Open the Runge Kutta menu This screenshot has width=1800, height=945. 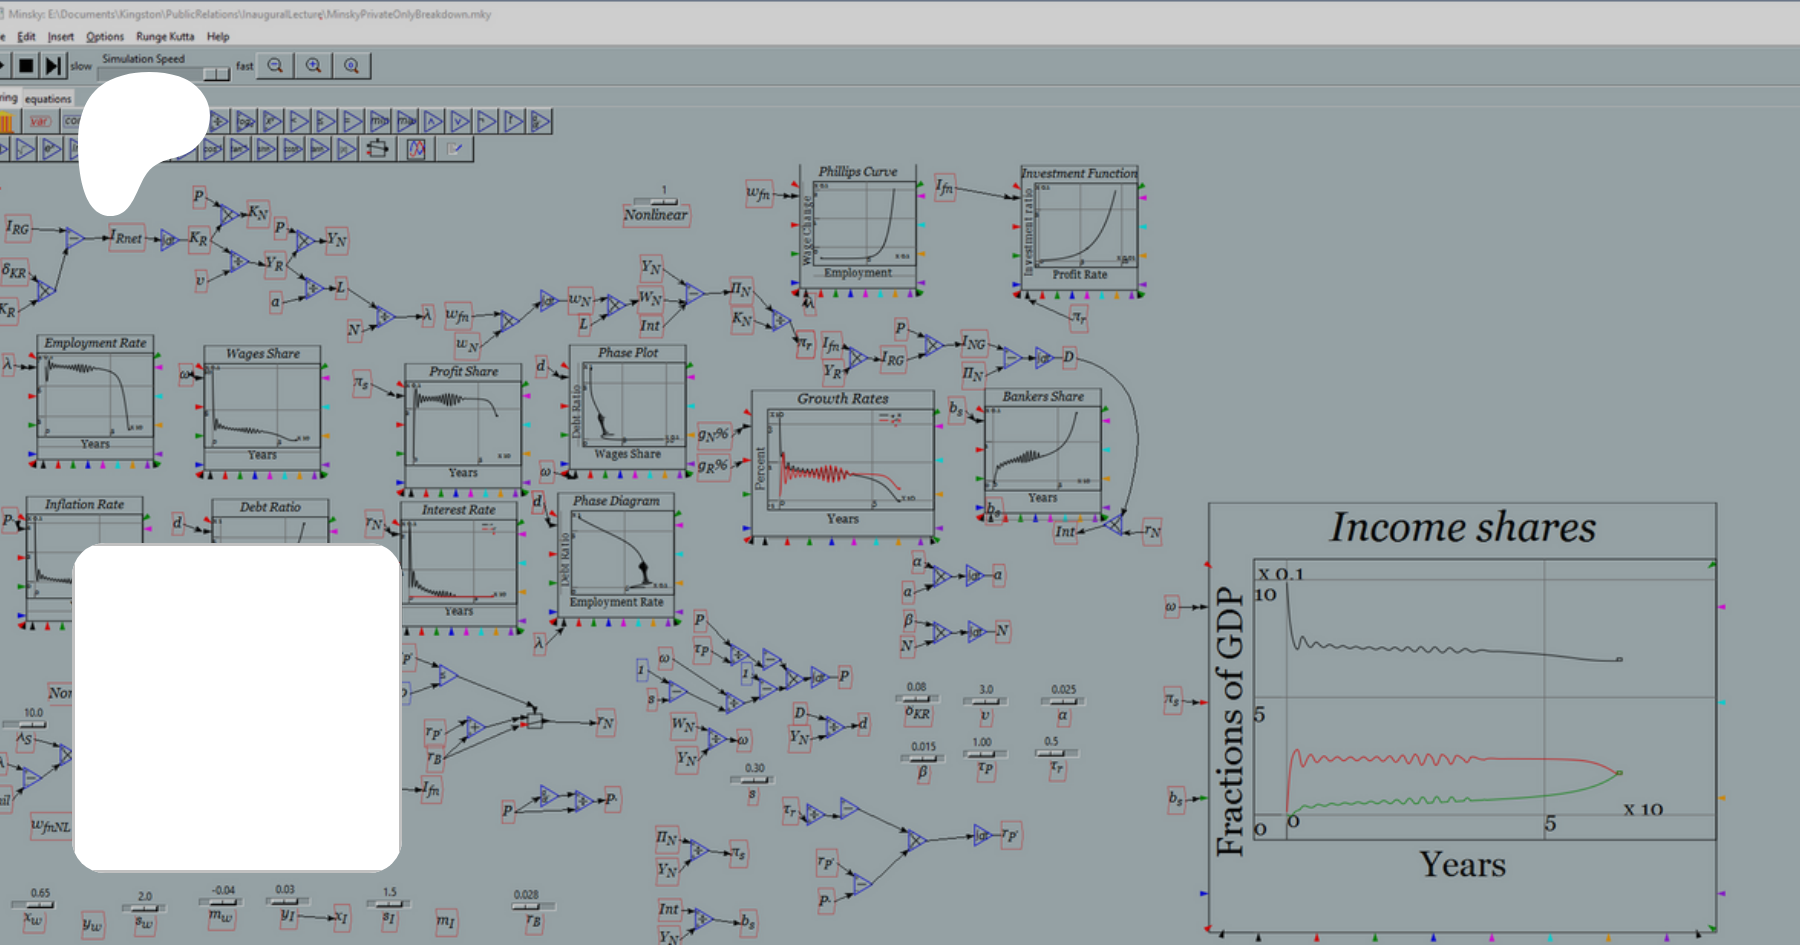[165, 37]
